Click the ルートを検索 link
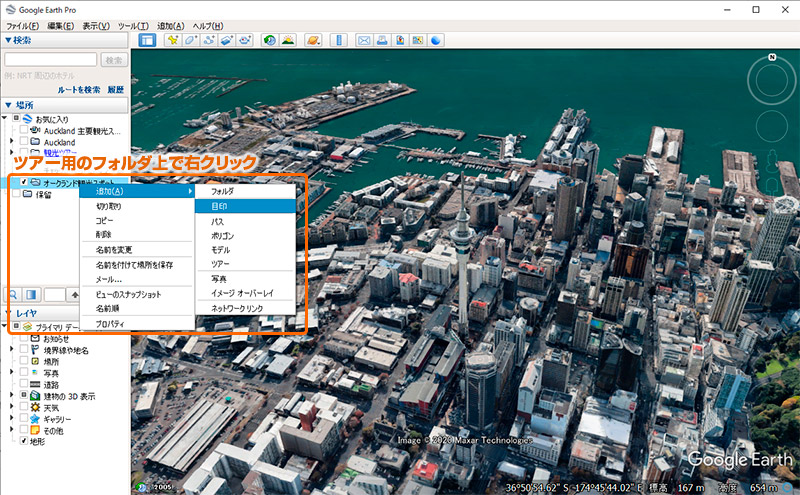800x495 pixels. (x=79, y=89)
